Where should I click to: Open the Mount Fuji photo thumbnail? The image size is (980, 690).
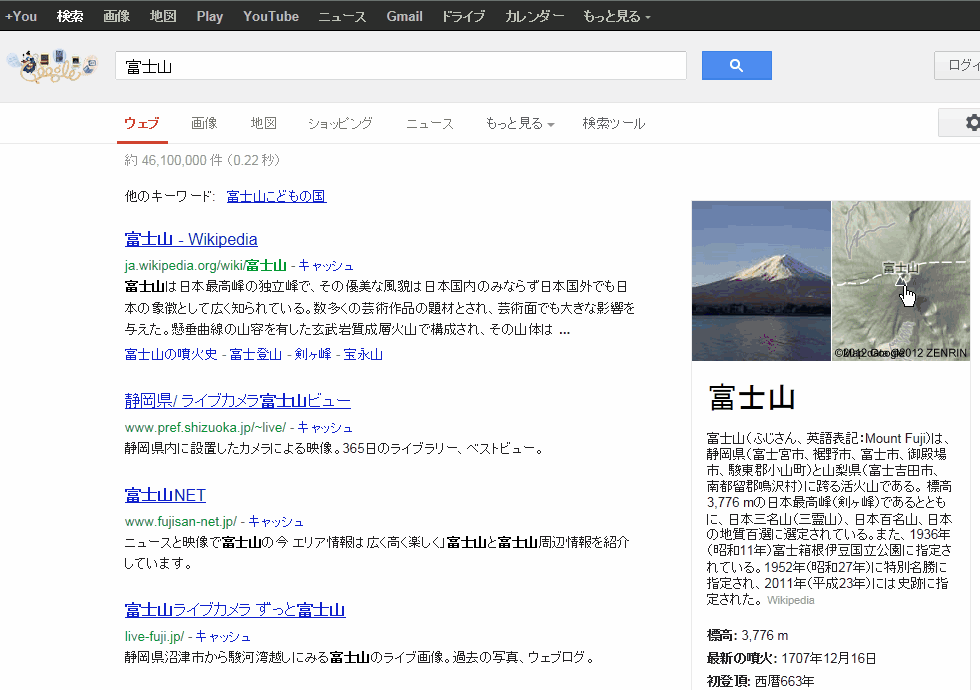click(761, 280)
